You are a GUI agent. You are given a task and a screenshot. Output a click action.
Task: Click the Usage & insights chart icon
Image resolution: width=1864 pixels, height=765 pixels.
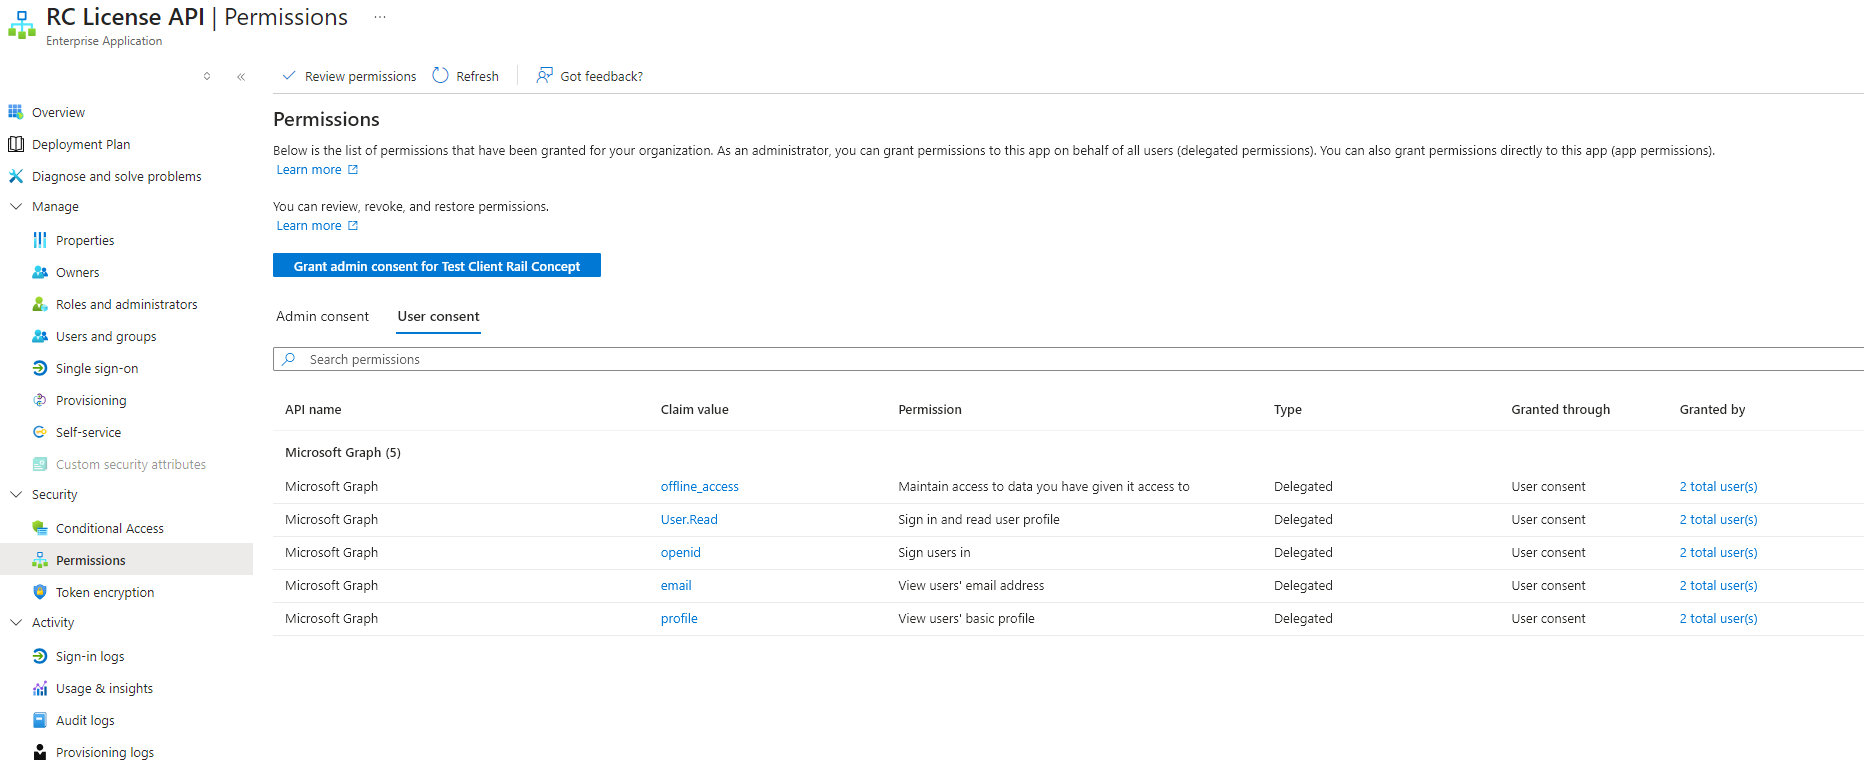(x=40, y=688)
